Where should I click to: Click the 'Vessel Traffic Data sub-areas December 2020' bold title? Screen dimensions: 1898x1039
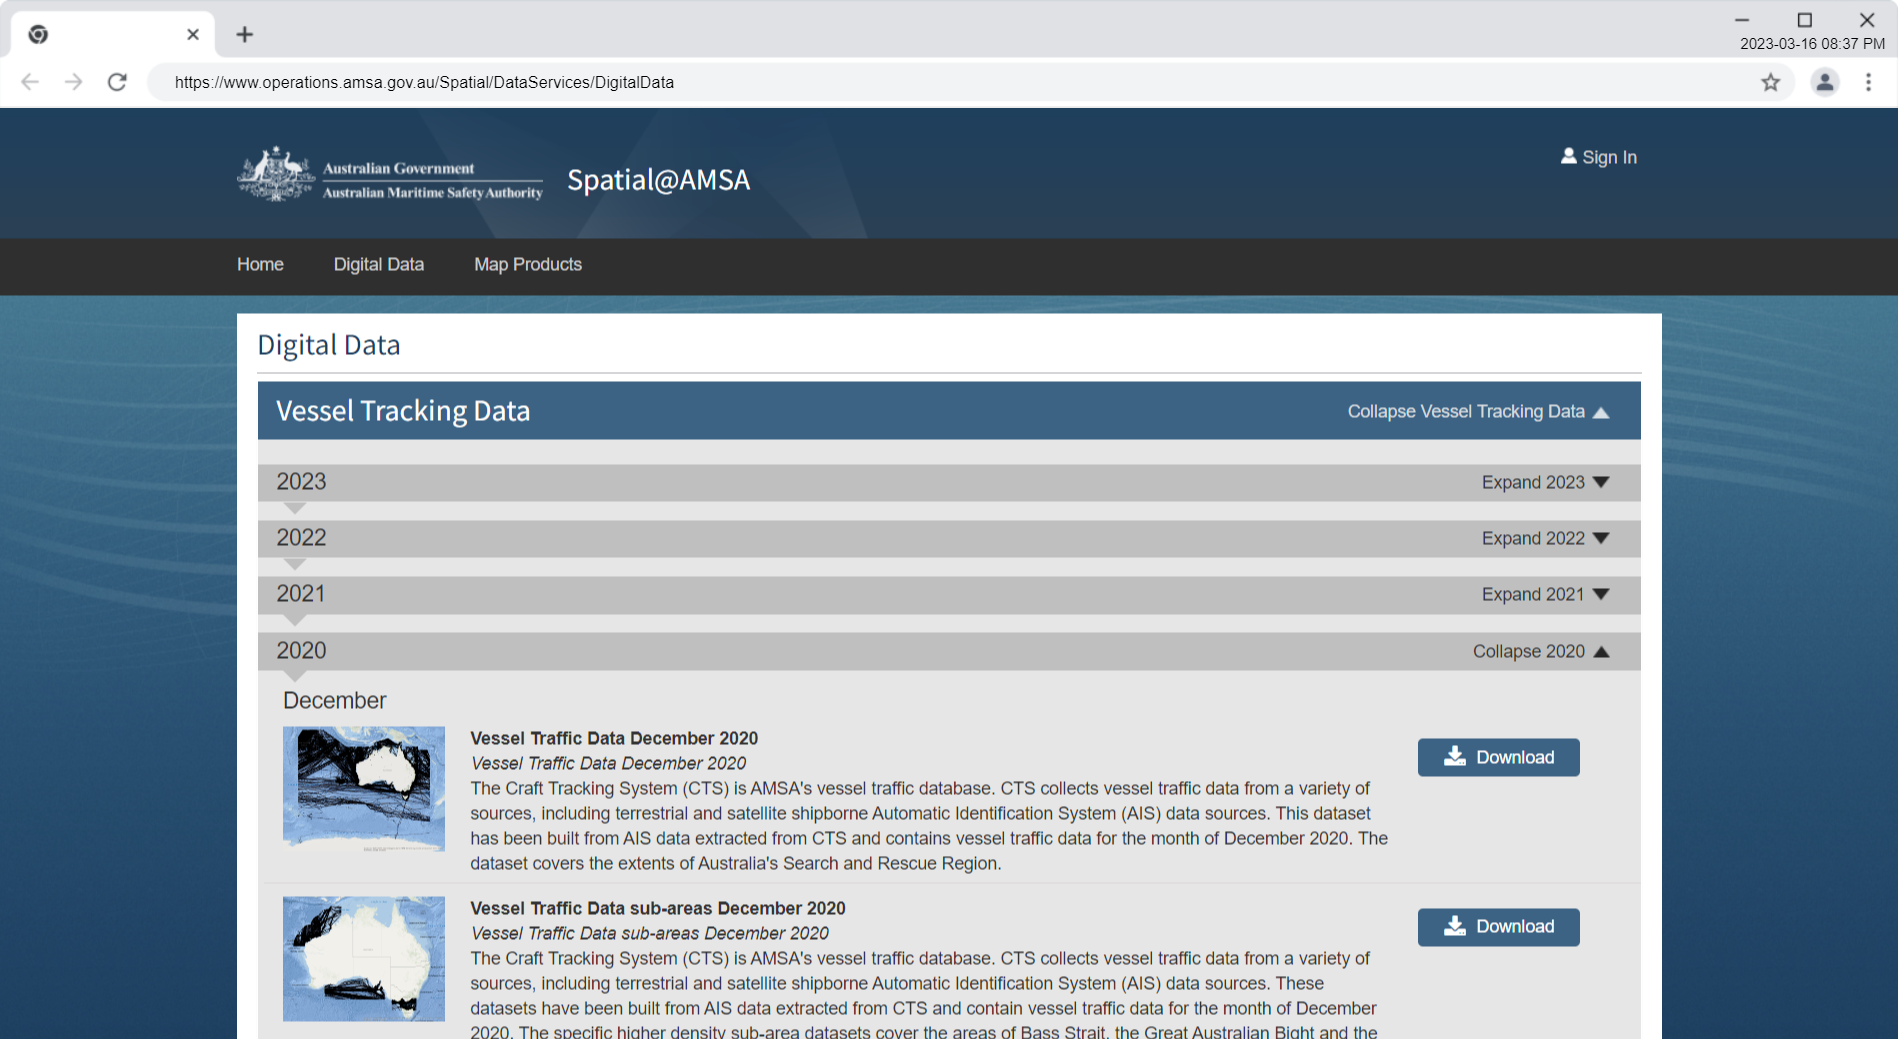point(658,908)
